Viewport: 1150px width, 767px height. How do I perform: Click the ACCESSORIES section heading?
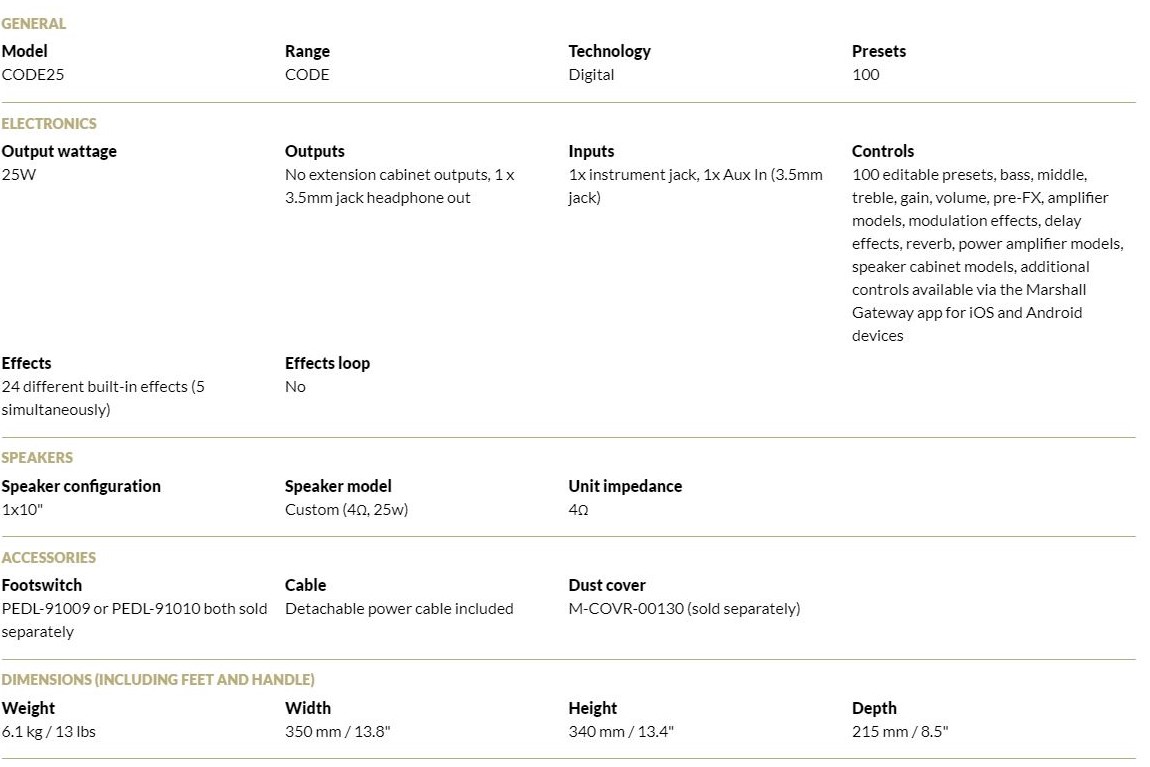tap(48, 557)
